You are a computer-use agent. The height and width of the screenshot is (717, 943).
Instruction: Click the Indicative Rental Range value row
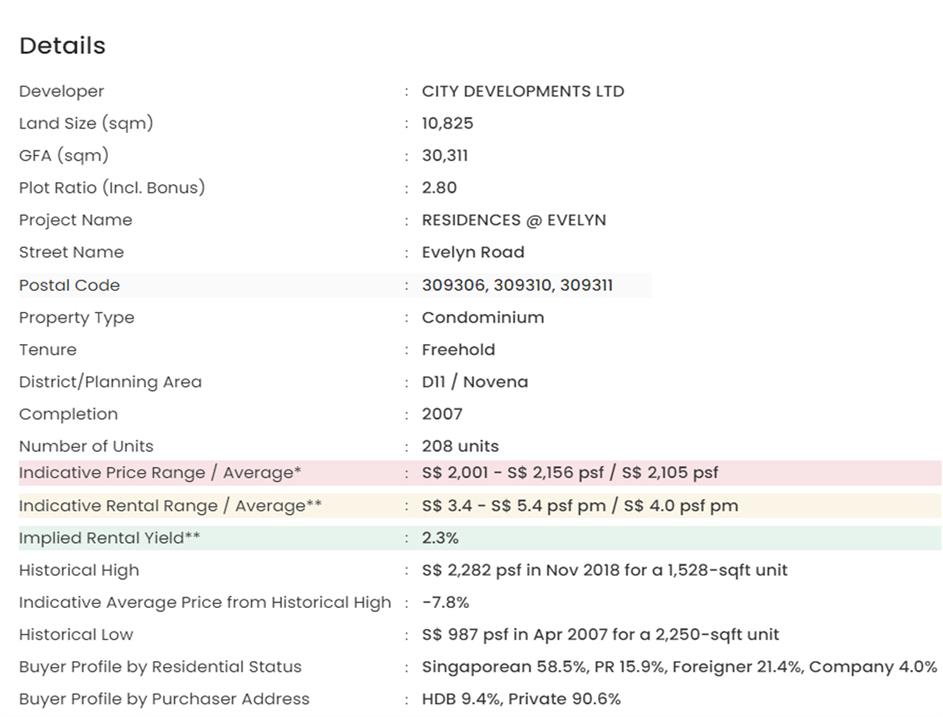579,505
